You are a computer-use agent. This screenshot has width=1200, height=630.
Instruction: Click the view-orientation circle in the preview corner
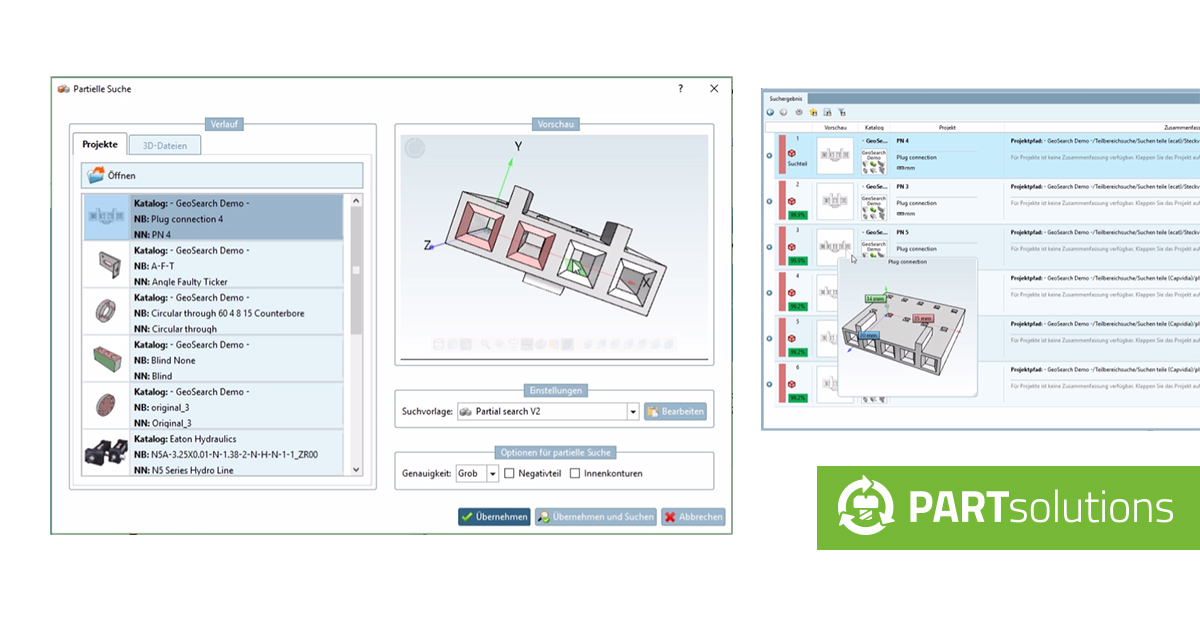tap(414, 148)
